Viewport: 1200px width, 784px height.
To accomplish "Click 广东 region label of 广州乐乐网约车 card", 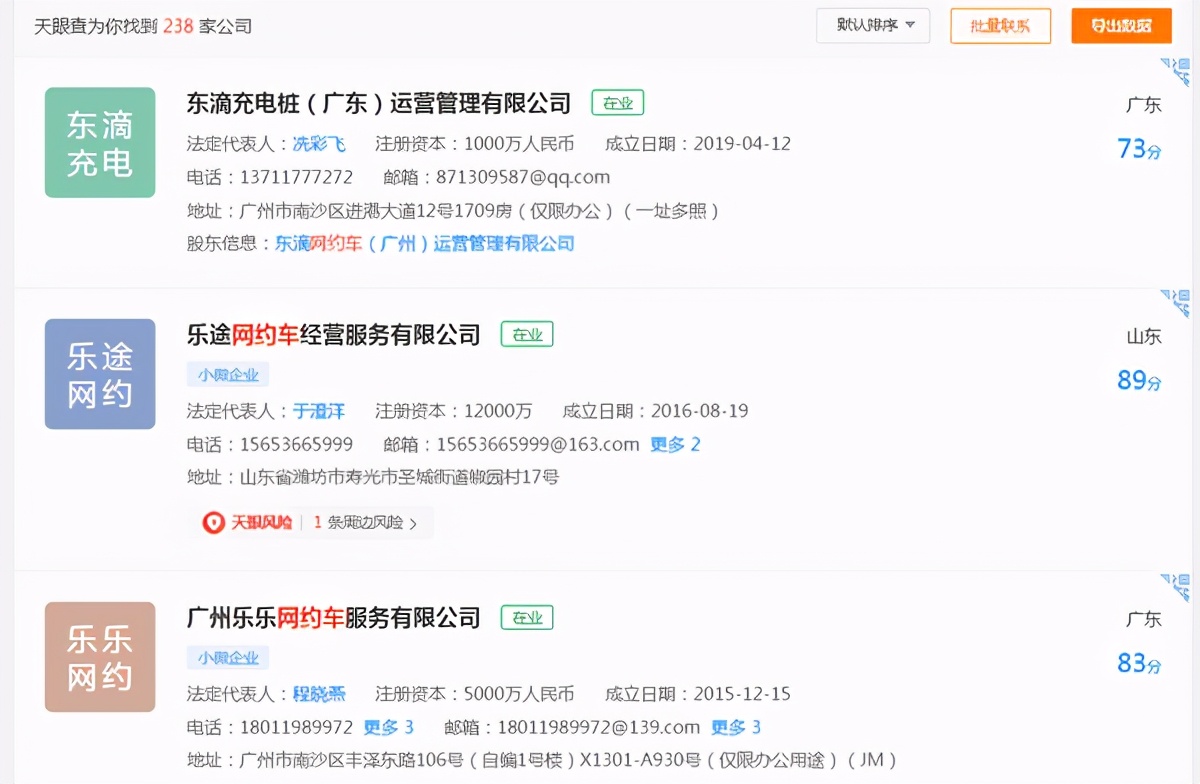I will coord(1144,620).
